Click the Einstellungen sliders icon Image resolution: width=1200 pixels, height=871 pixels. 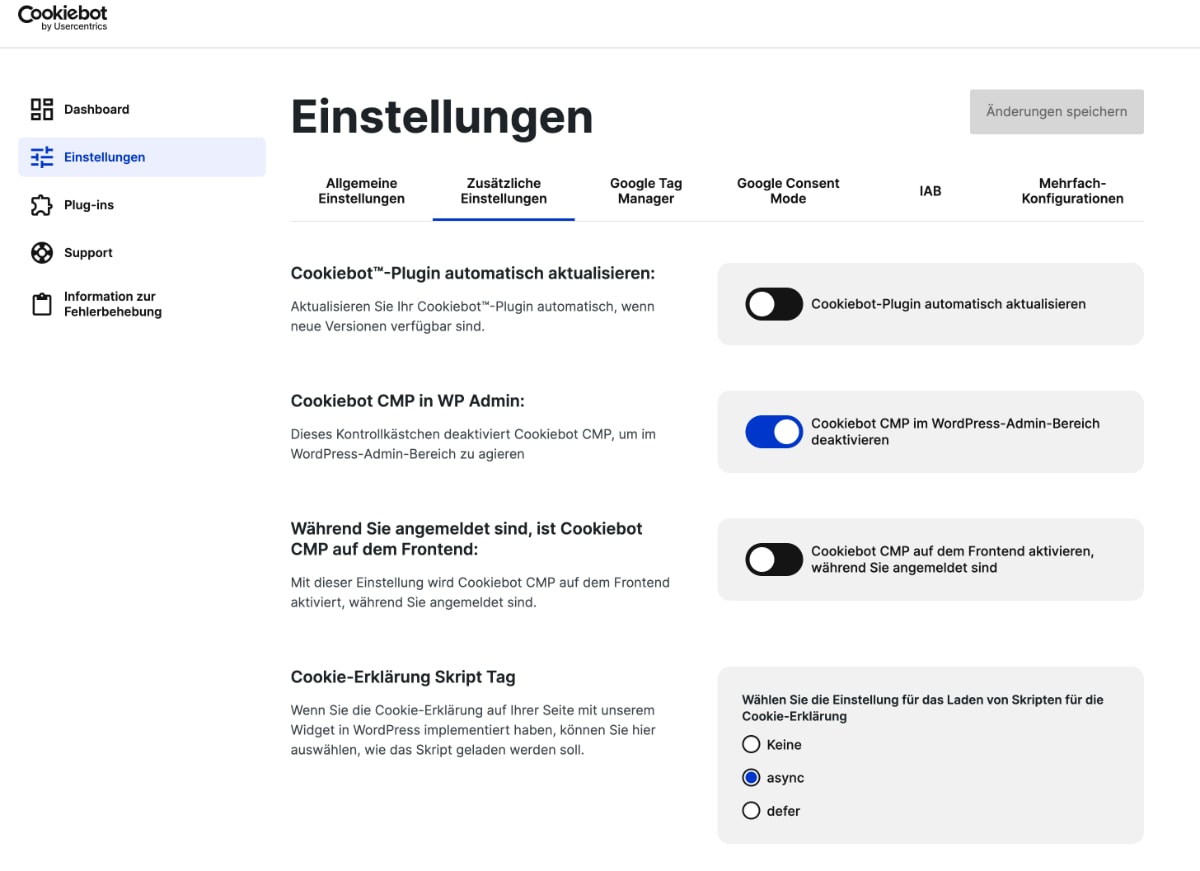click(42, 157)
